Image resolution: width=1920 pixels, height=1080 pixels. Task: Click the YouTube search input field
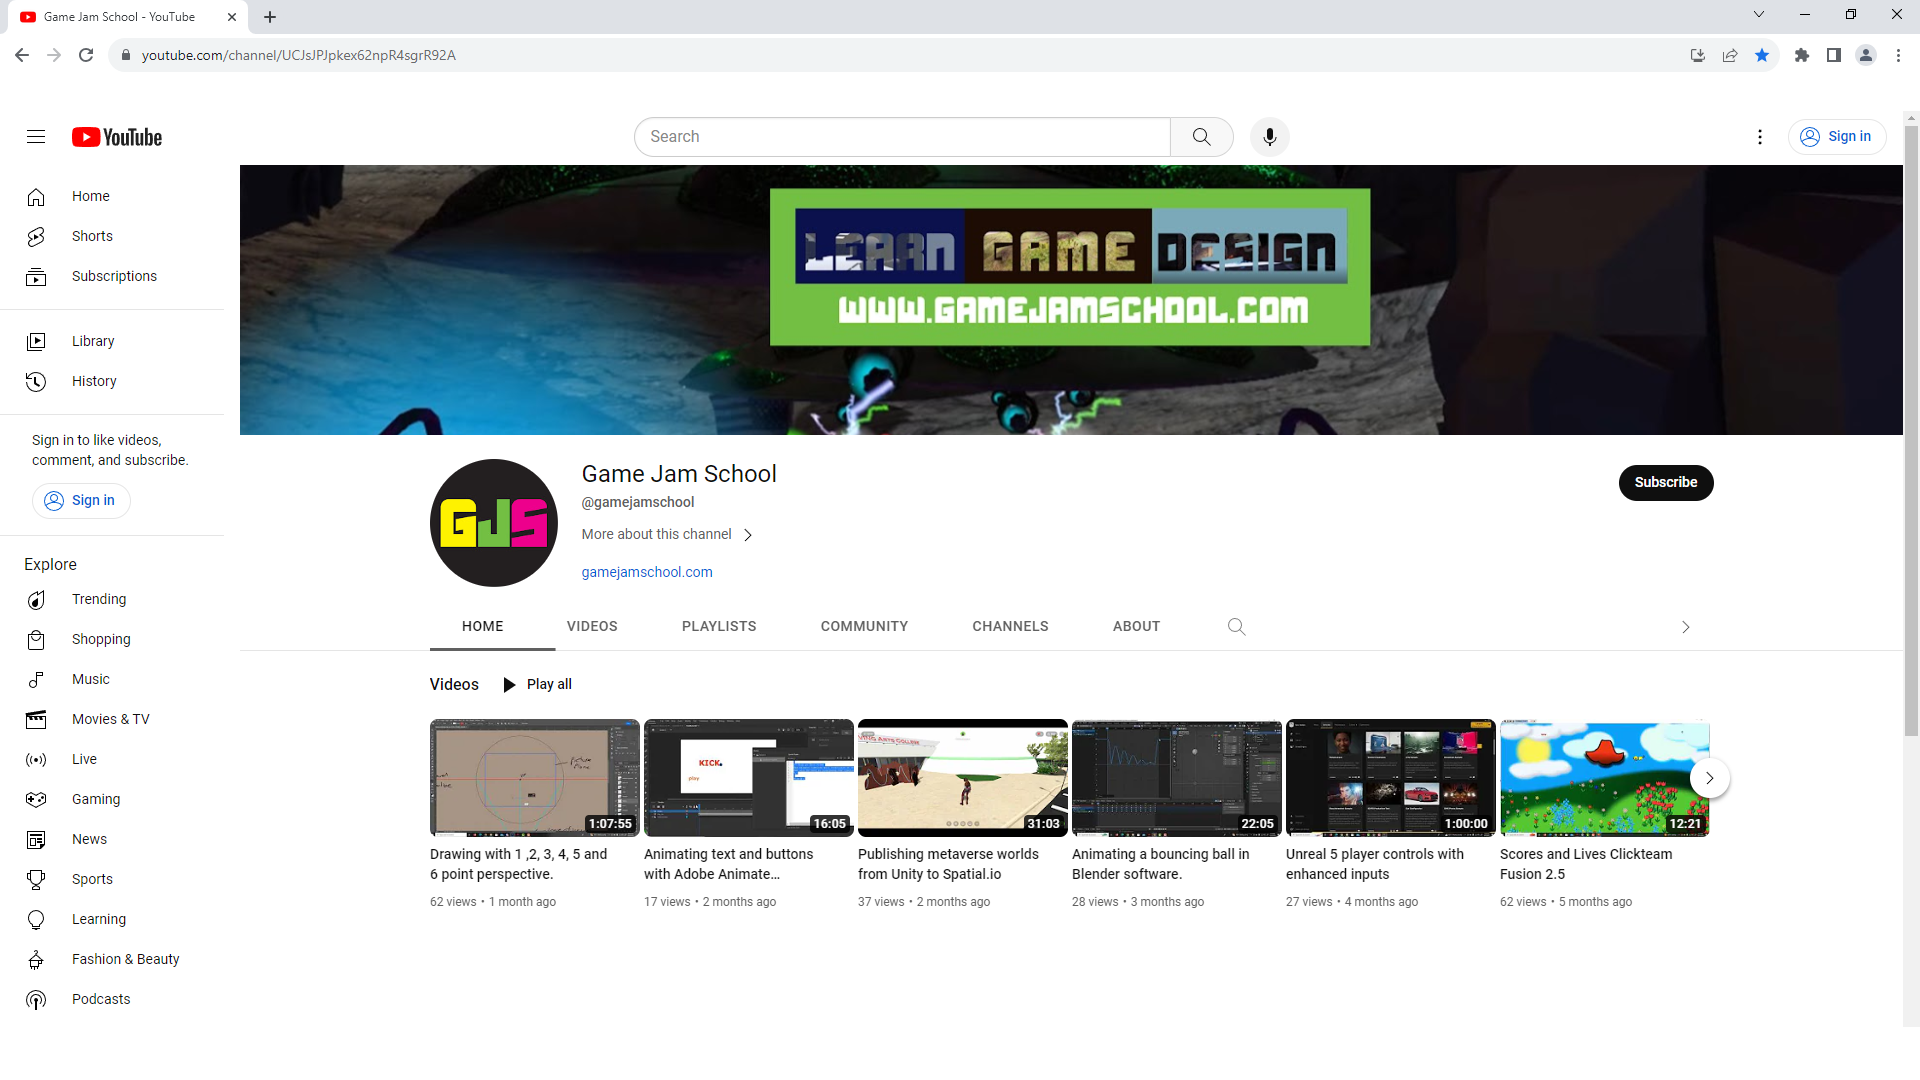pyautogui.click(x=902, y=137)
